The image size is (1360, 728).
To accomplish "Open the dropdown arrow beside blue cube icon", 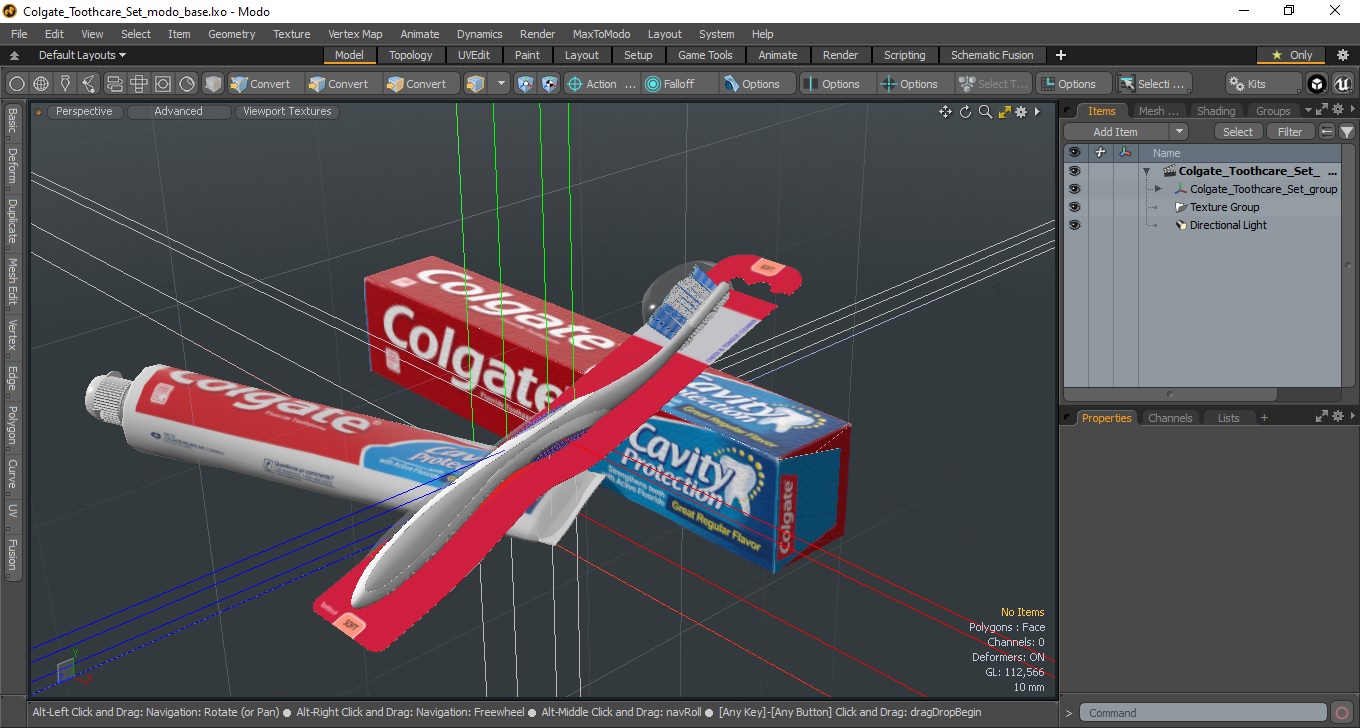I will coord(501,84).
